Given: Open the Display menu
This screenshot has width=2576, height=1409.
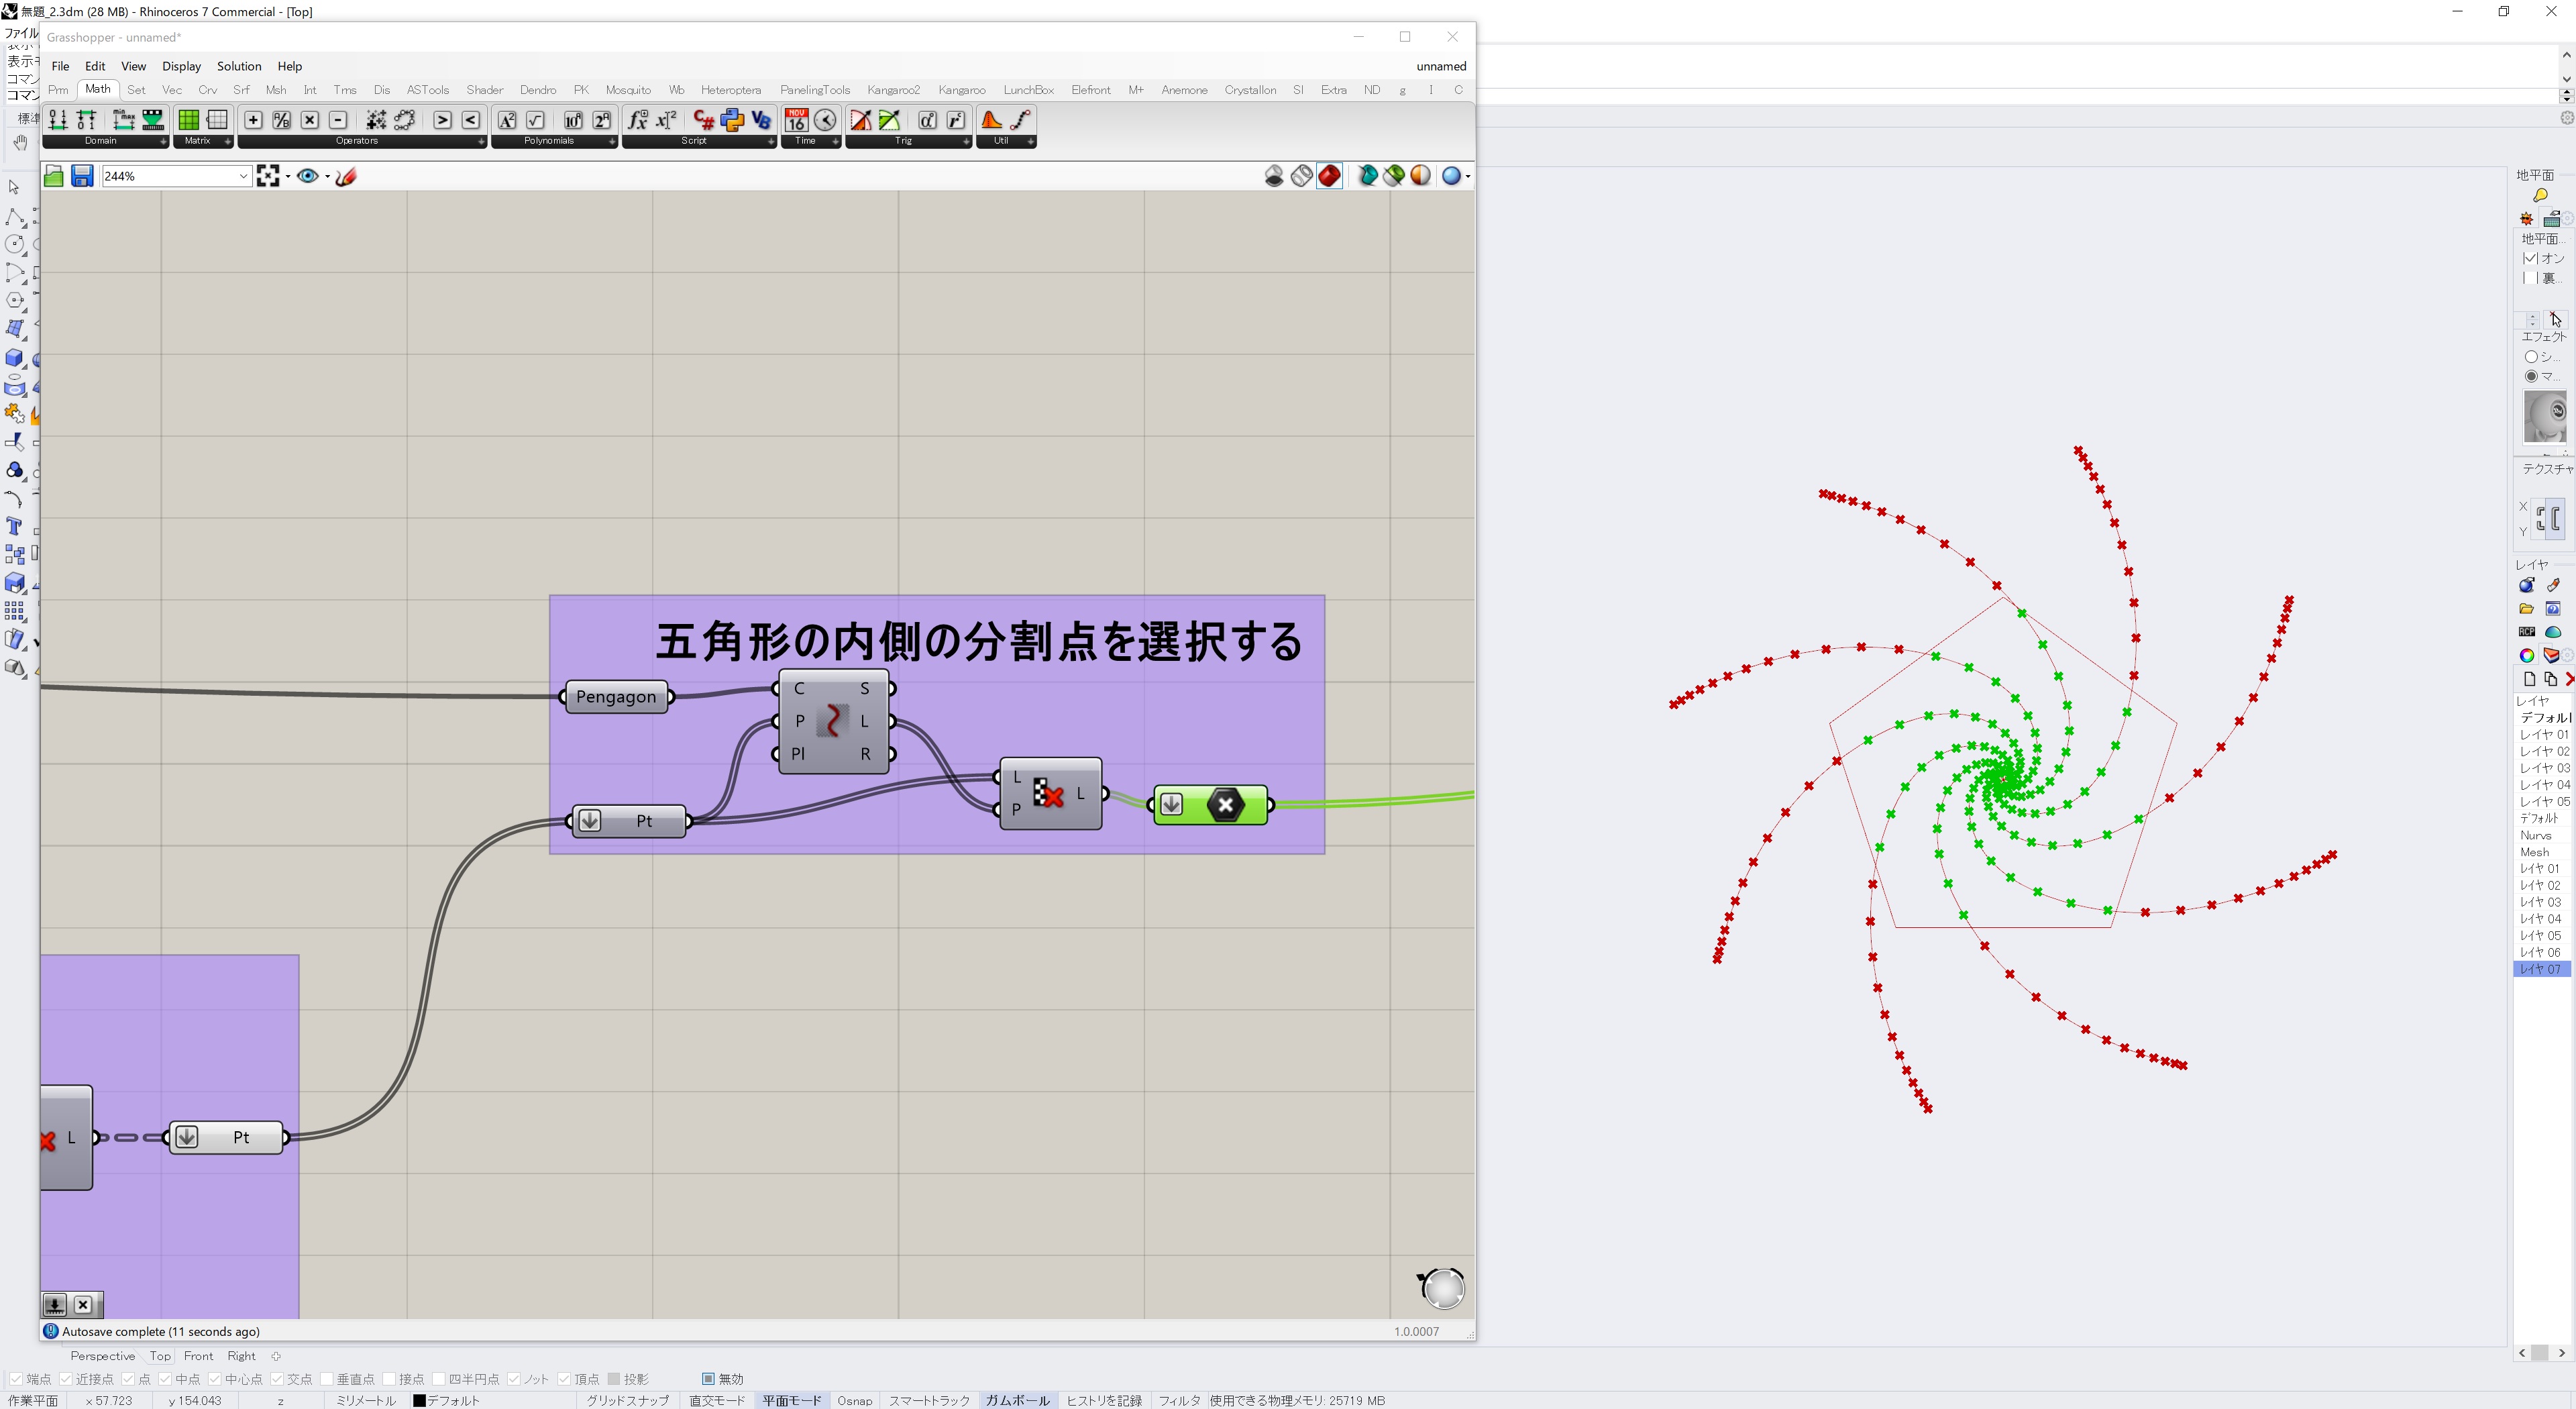Looking at the screenshot, I should point(181,66).
